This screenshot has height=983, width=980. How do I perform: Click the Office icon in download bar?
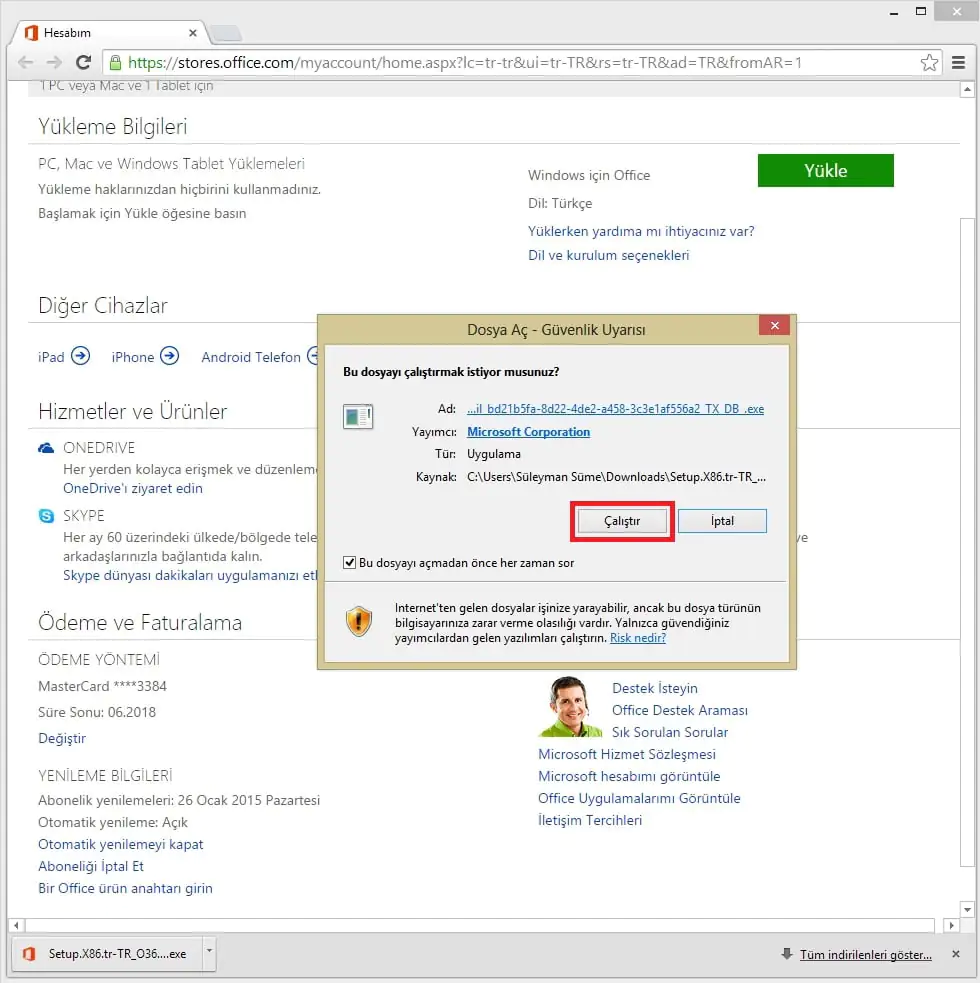pos(29,954)
